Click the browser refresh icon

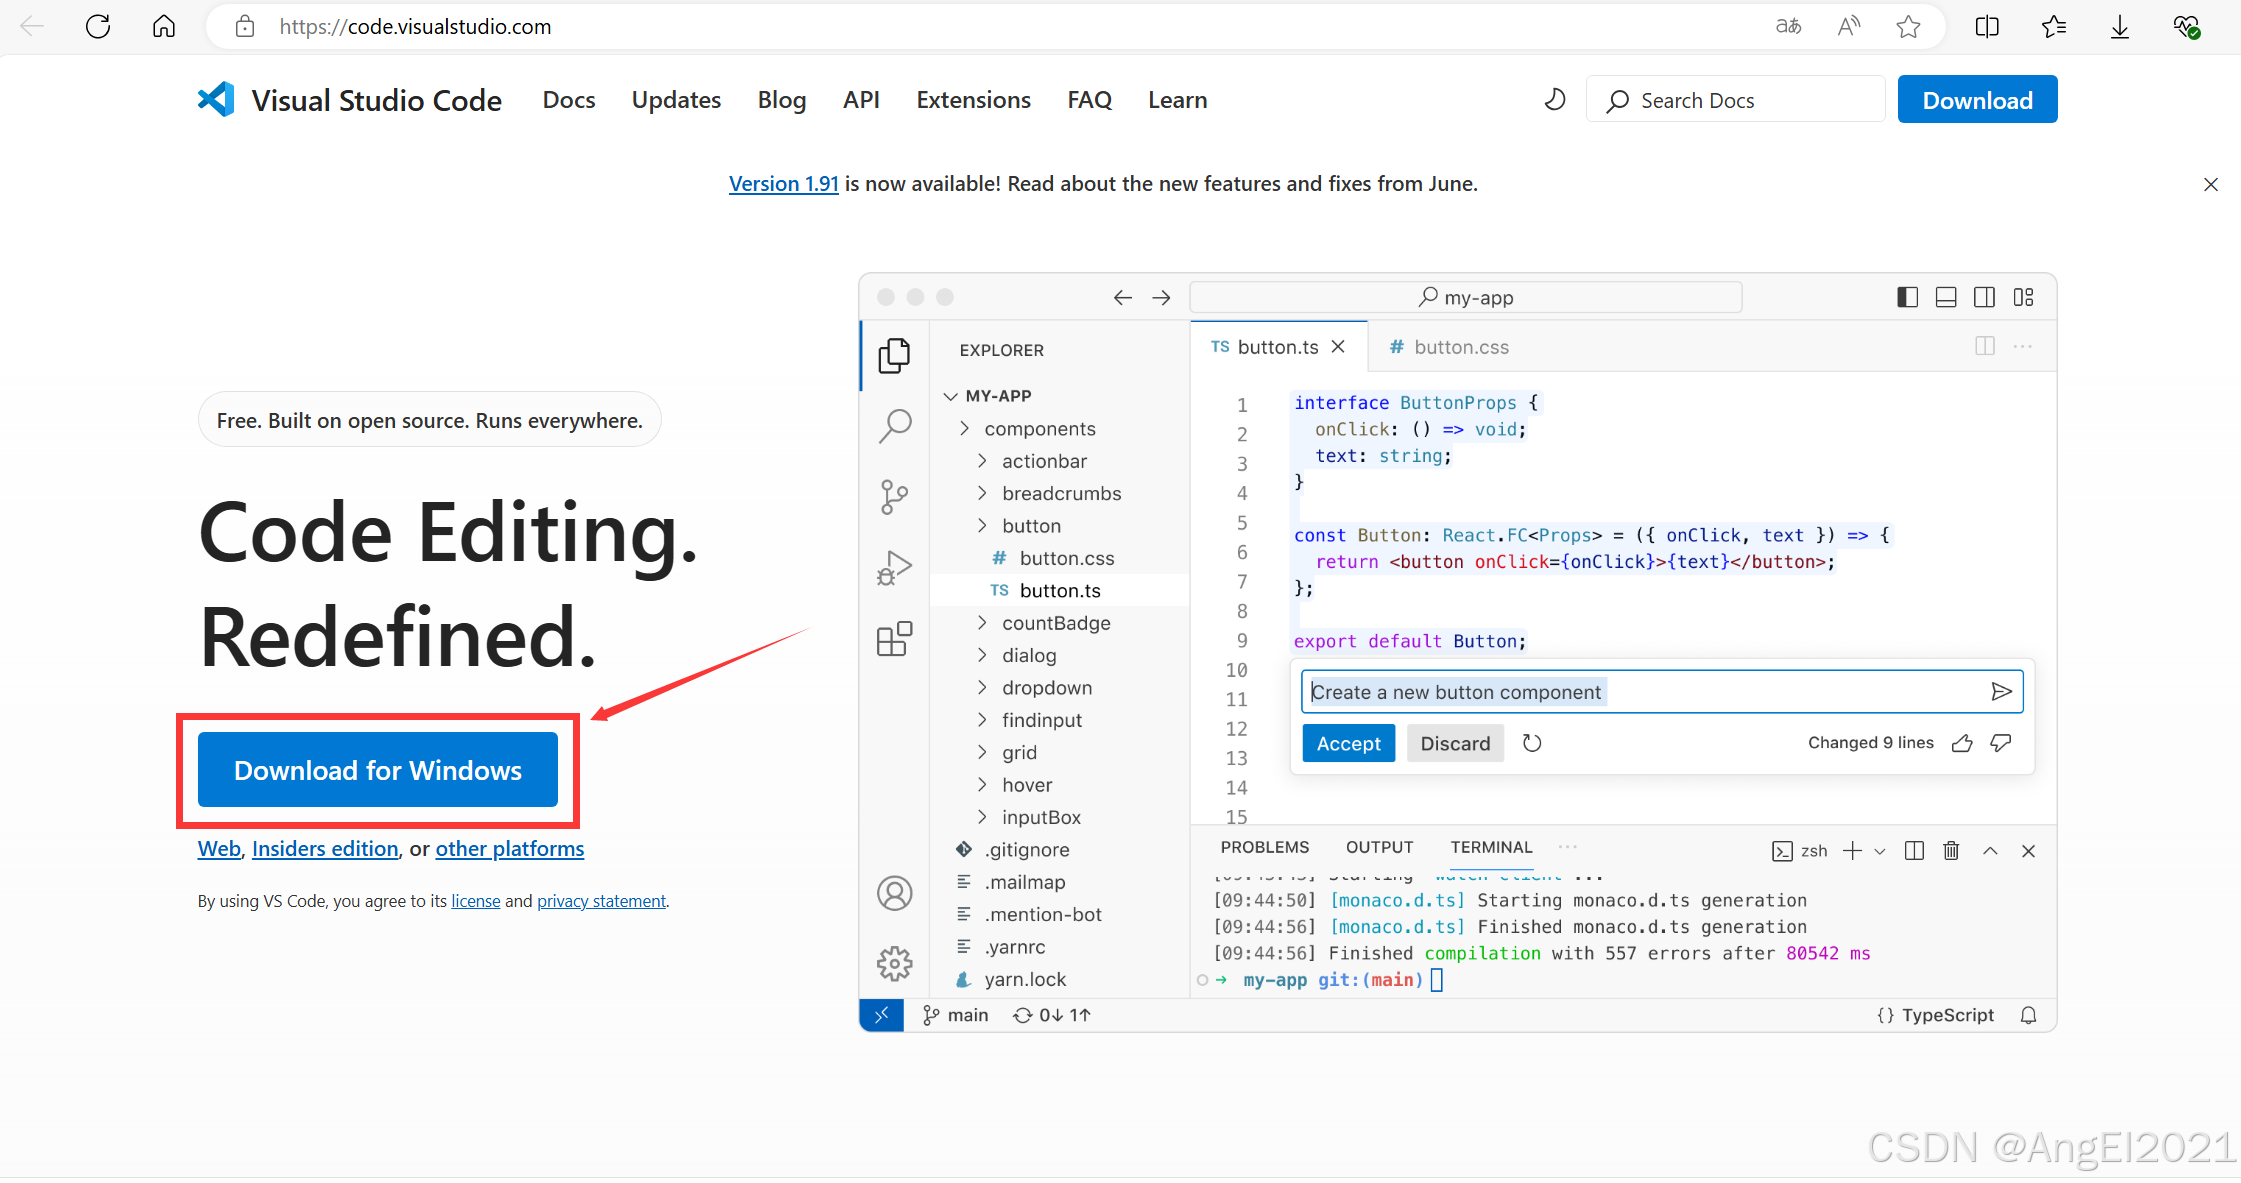pos(98,27)
